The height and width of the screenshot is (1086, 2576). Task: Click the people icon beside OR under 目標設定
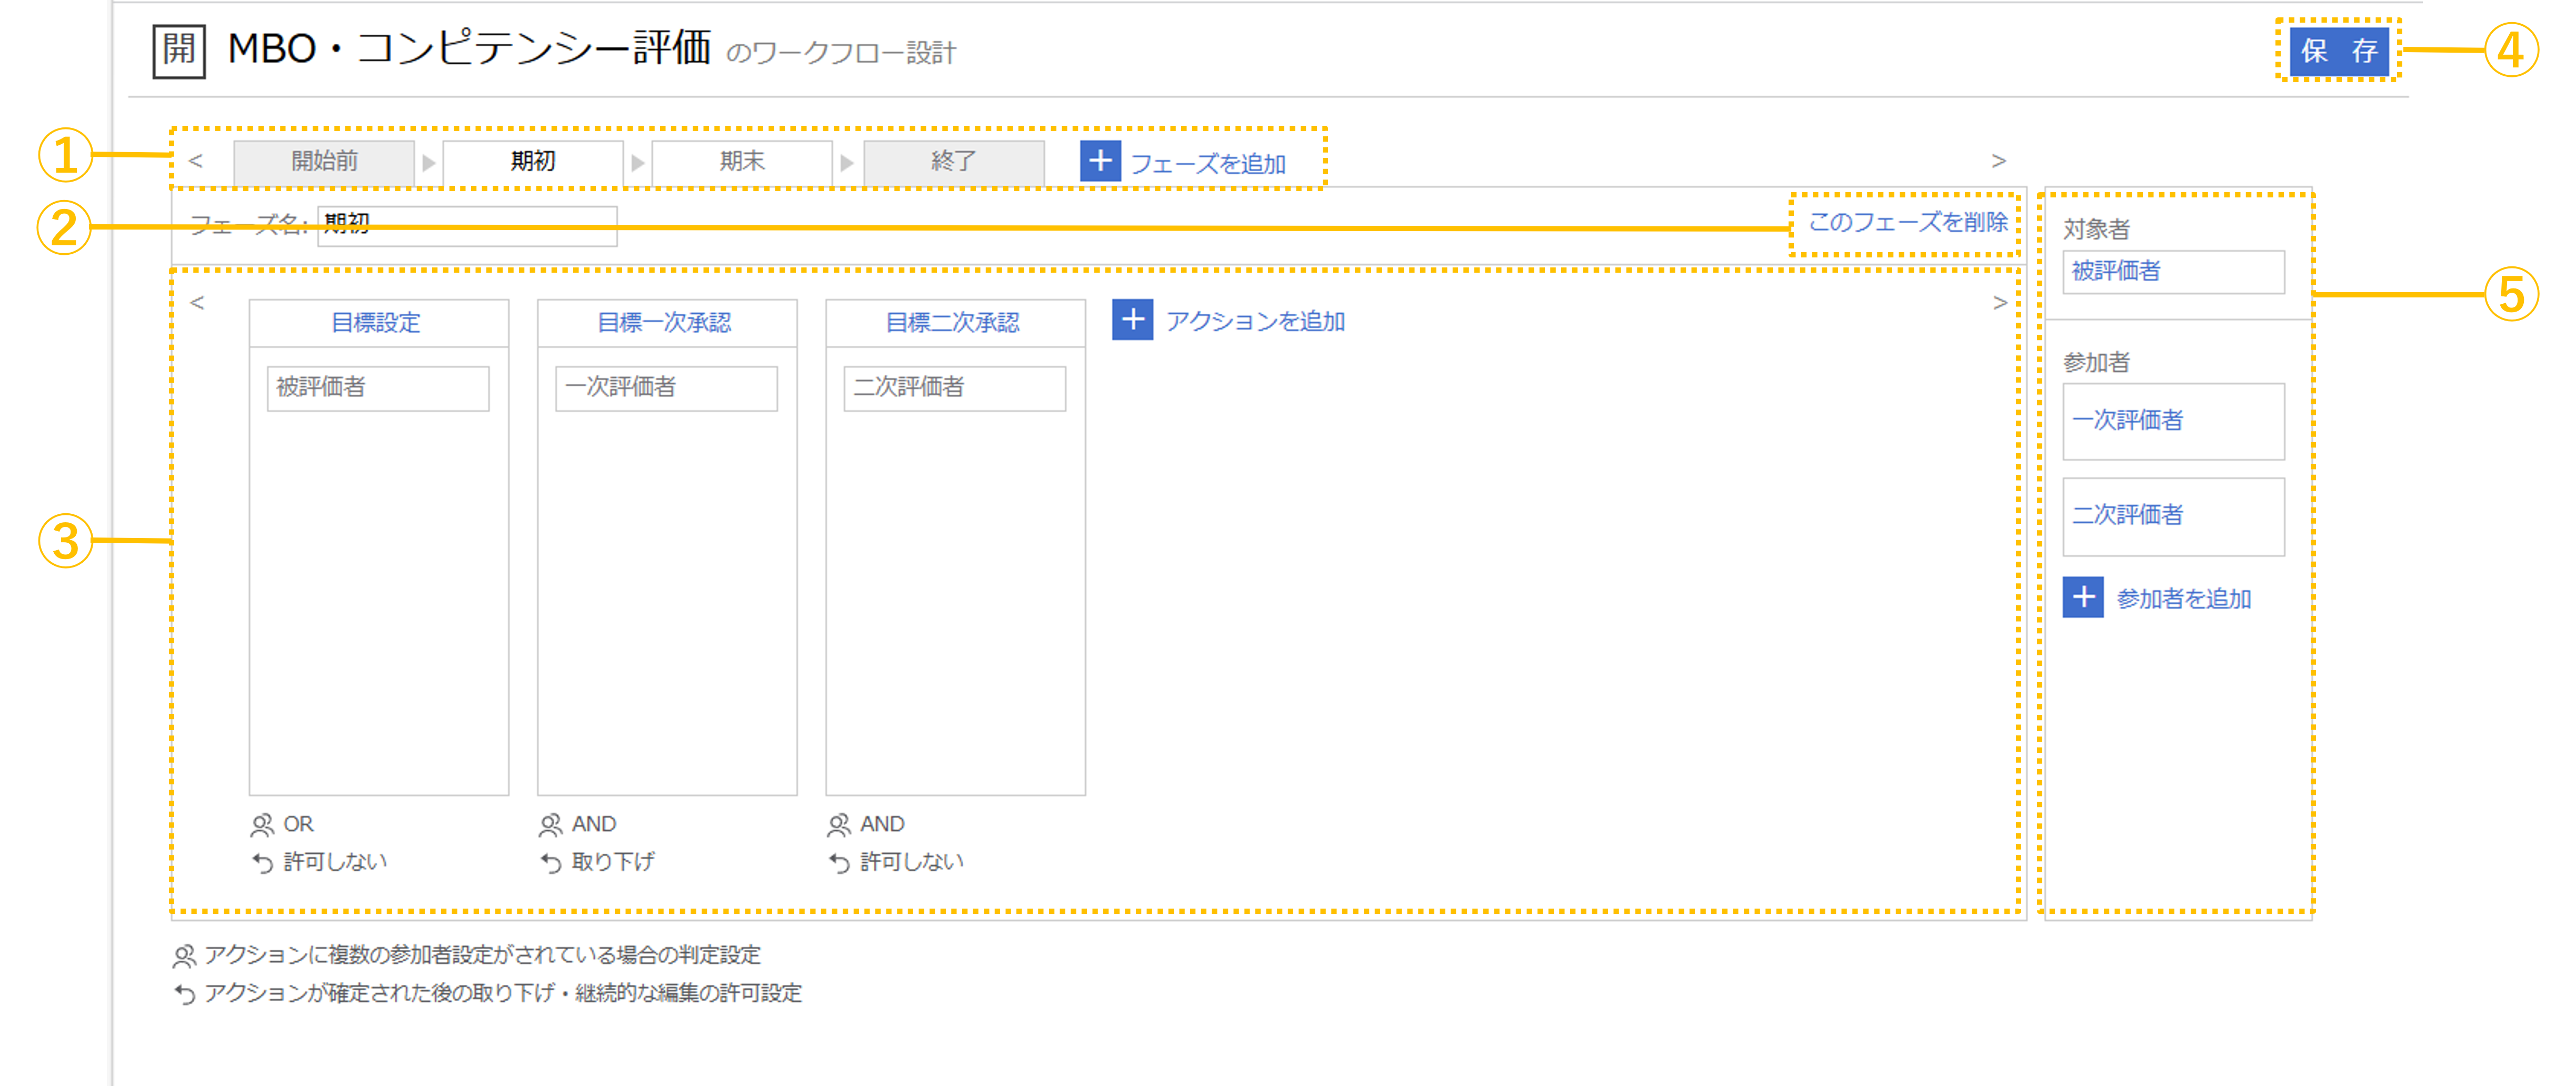coord(262,824)
